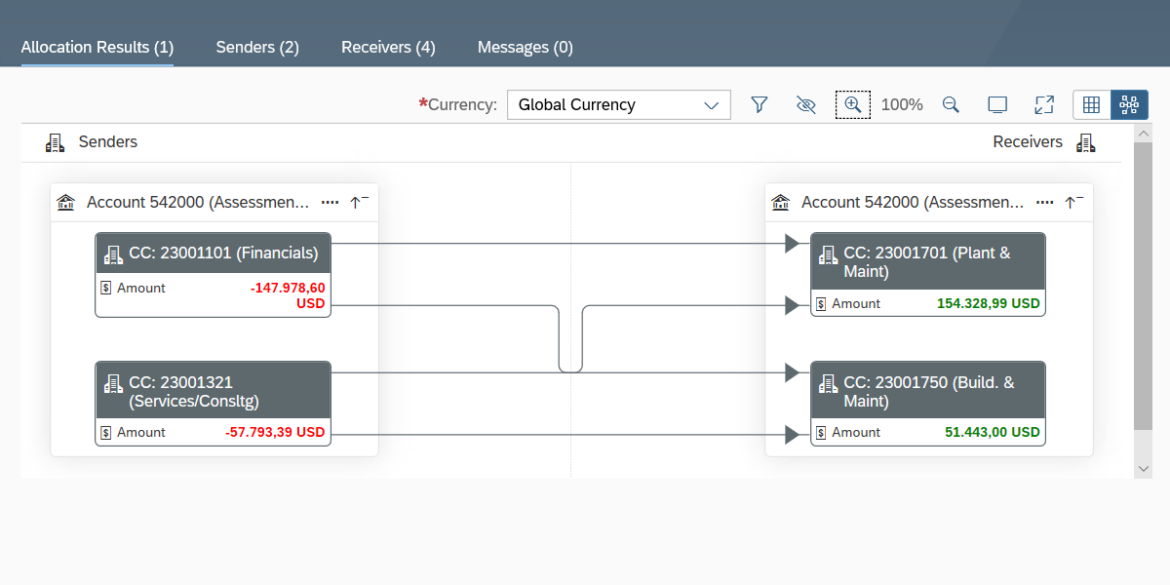
Task: Click the filter funnel icon
Action: coord(759,105)
